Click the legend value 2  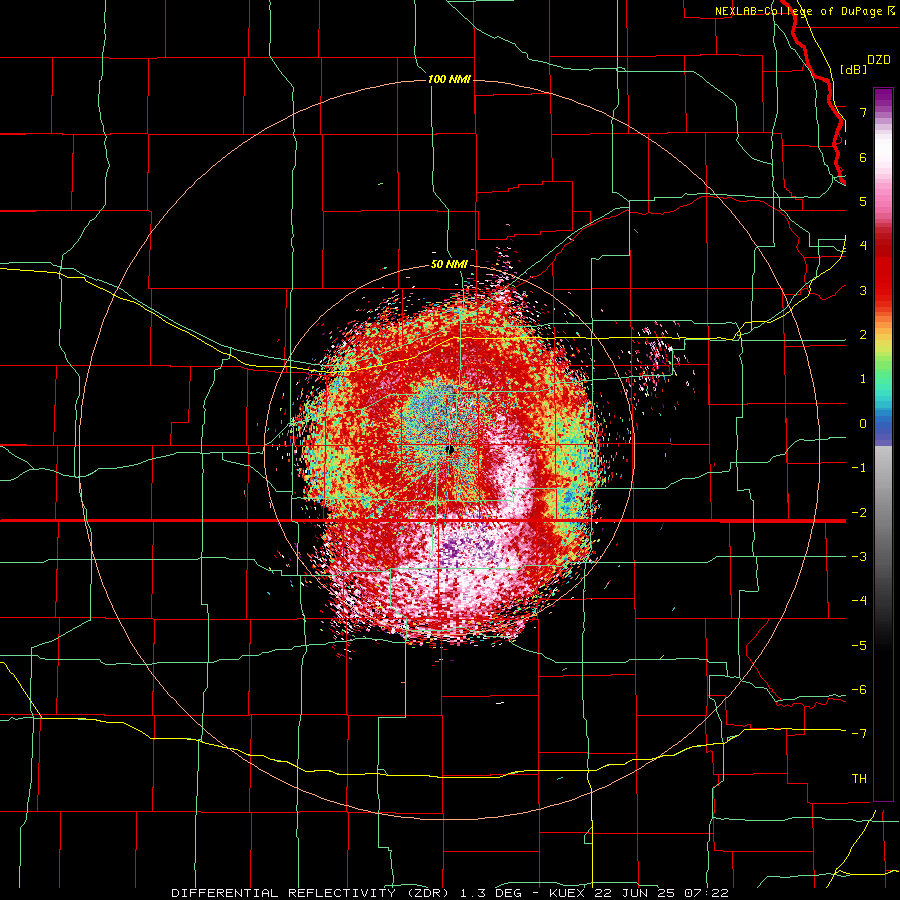click(863, 335)
